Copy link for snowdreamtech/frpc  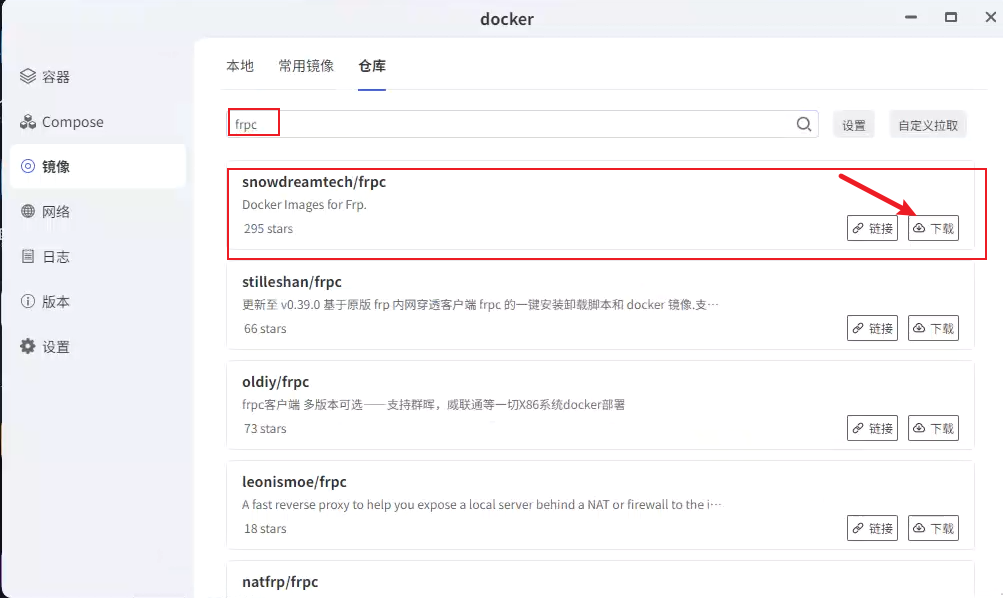[872, 228]
